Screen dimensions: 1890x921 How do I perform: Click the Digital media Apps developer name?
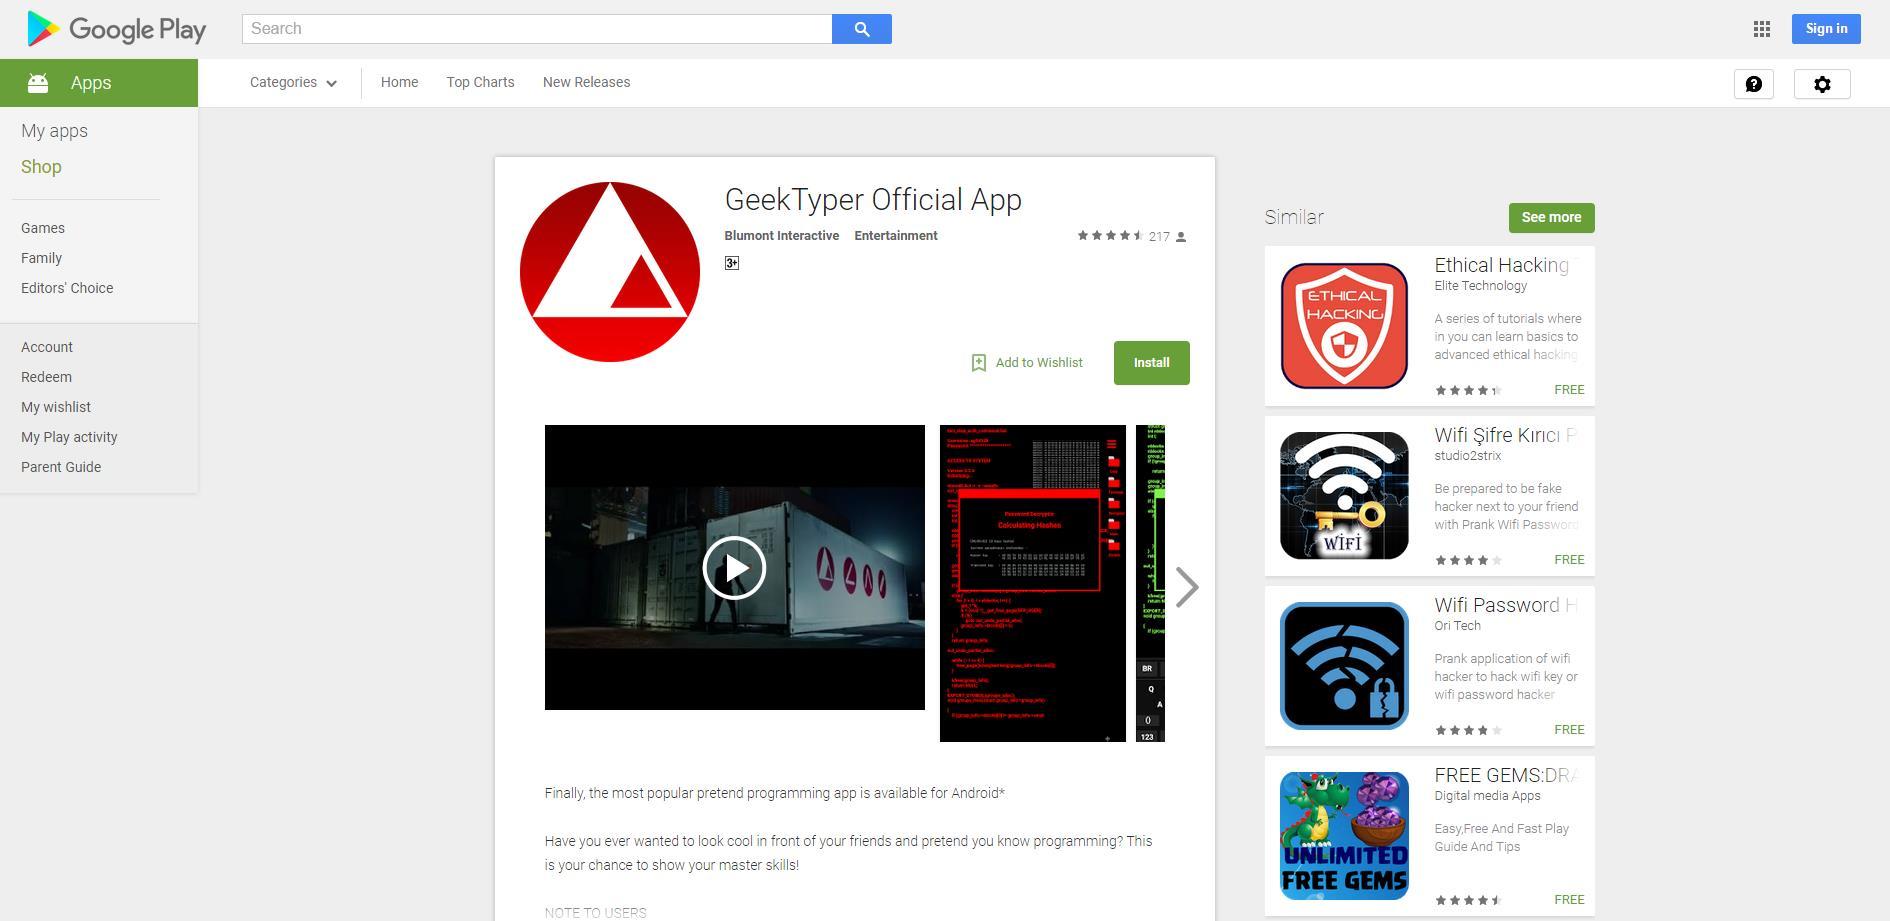[x=1488, y=796]
